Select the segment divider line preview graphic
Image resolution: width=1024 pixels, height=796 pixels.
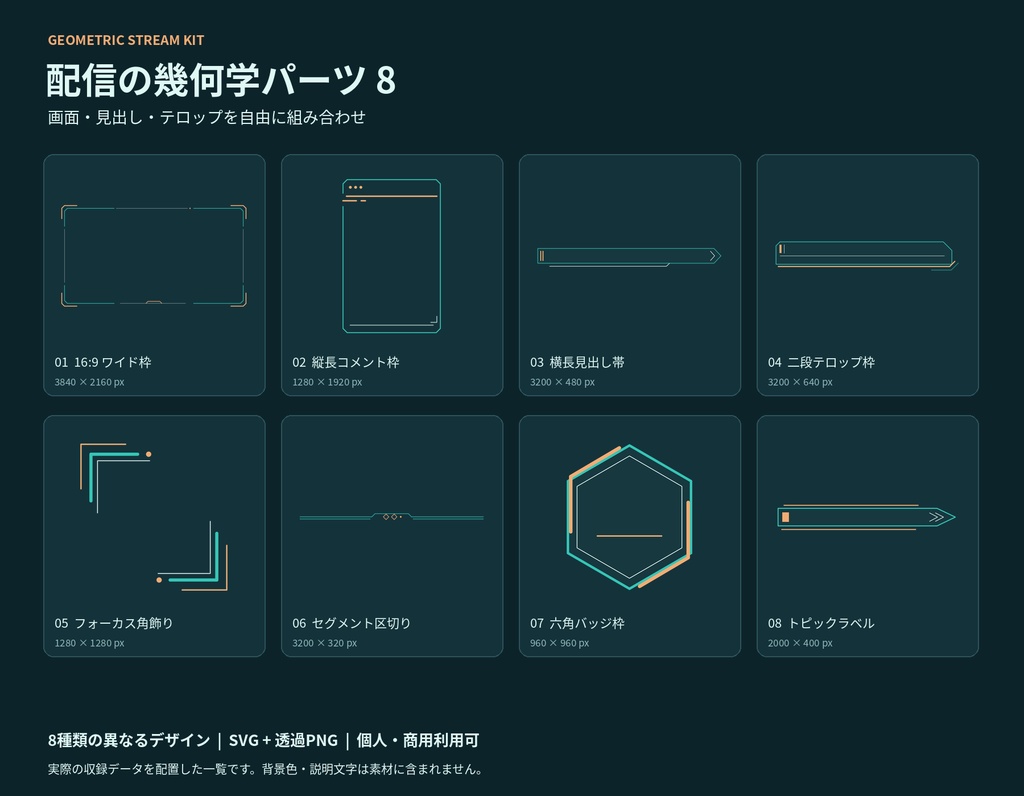tap(392, 517)
